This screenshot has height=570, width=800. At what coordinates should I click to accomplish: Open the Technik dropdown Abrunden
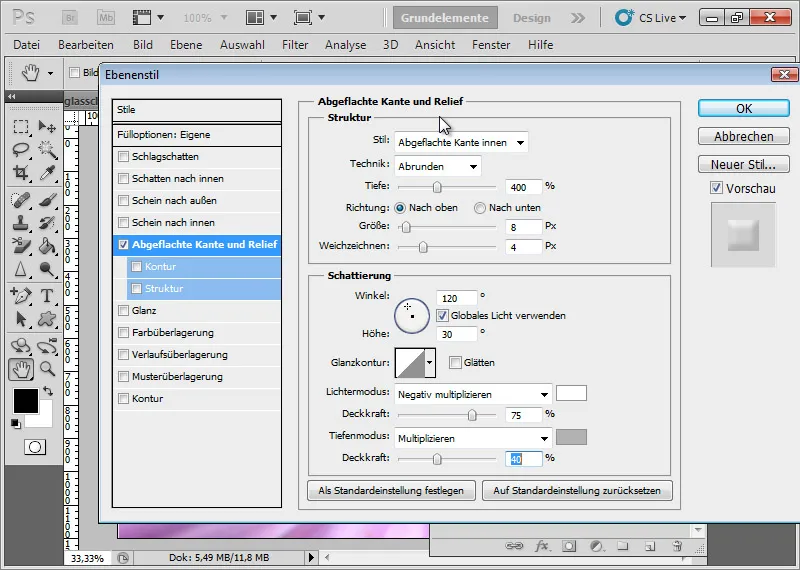pos(437,166)
